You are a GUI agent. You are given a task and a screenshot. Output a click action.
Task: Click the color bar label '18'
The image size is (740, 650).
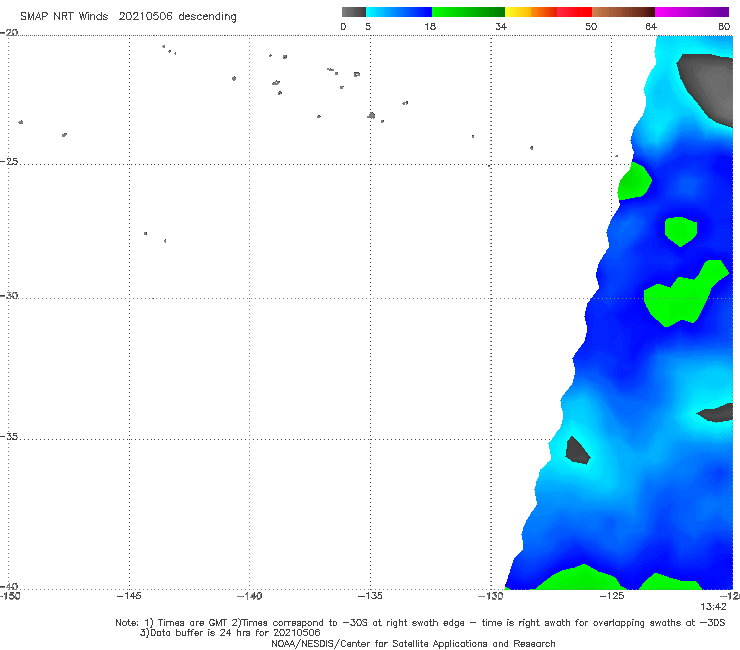click(x=430, y=27)
